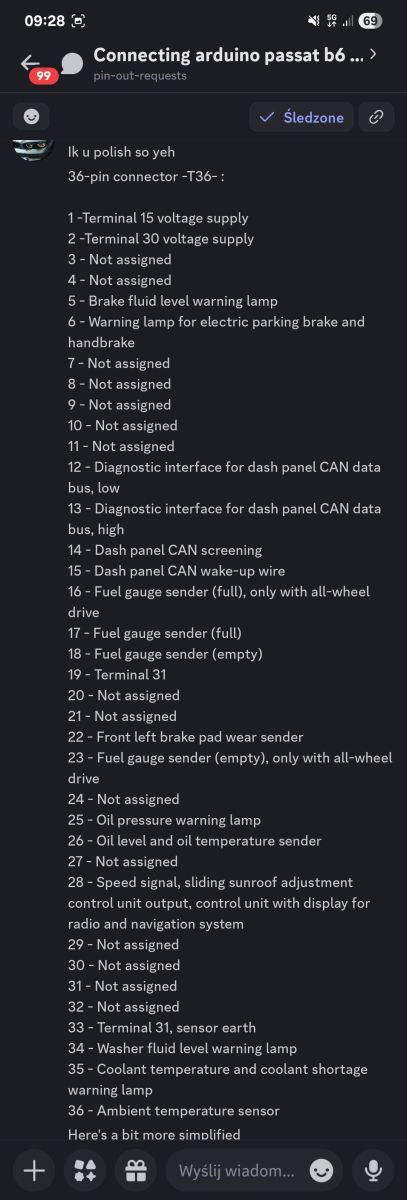Start voice message with microphone icon
The height and width of the screenshot is (1200, 407).
tap(373, 1170)
